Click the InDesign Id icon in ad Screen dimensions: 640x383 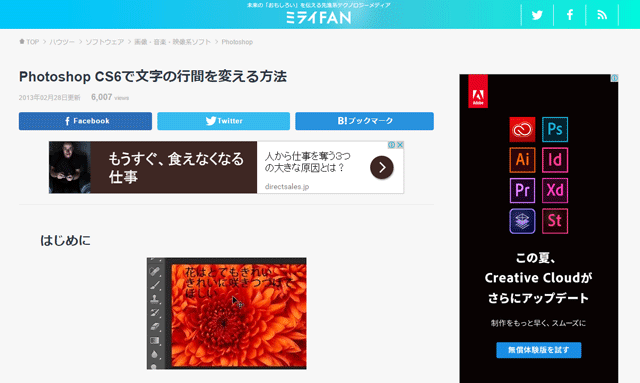(555, 160)
